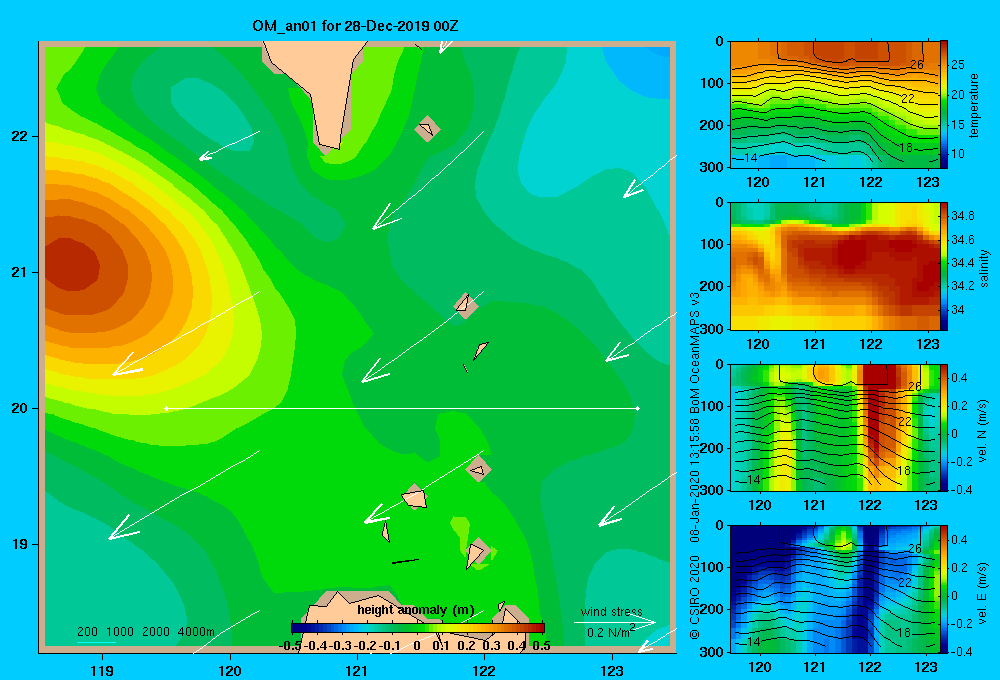1000x680 pixels.
Task: Click the 'vel. E (m/s)' label
Action: coord(982,592)
